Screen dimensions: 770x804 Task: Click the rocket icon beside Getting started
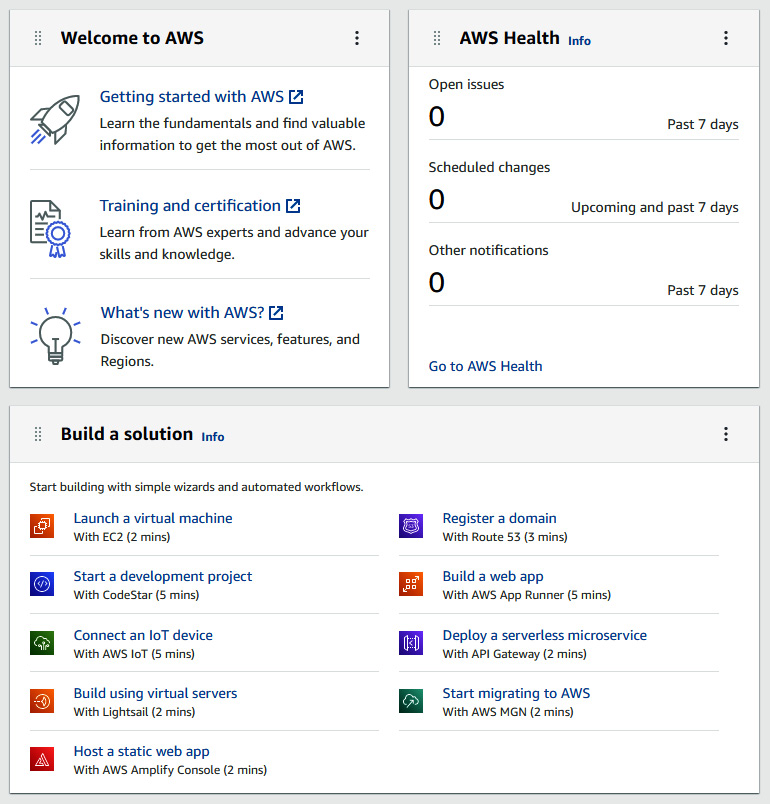[55, 119]
